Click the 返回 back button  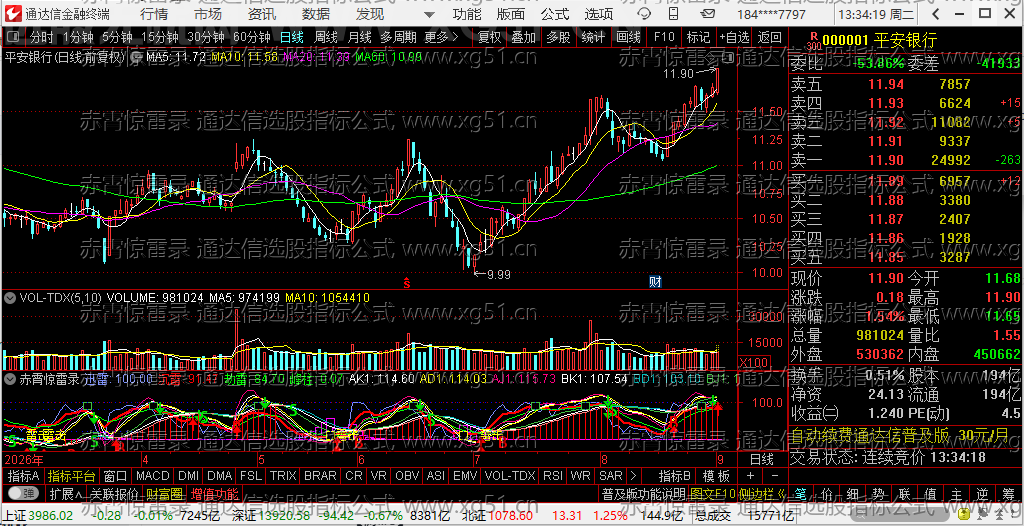click(769, 38)
